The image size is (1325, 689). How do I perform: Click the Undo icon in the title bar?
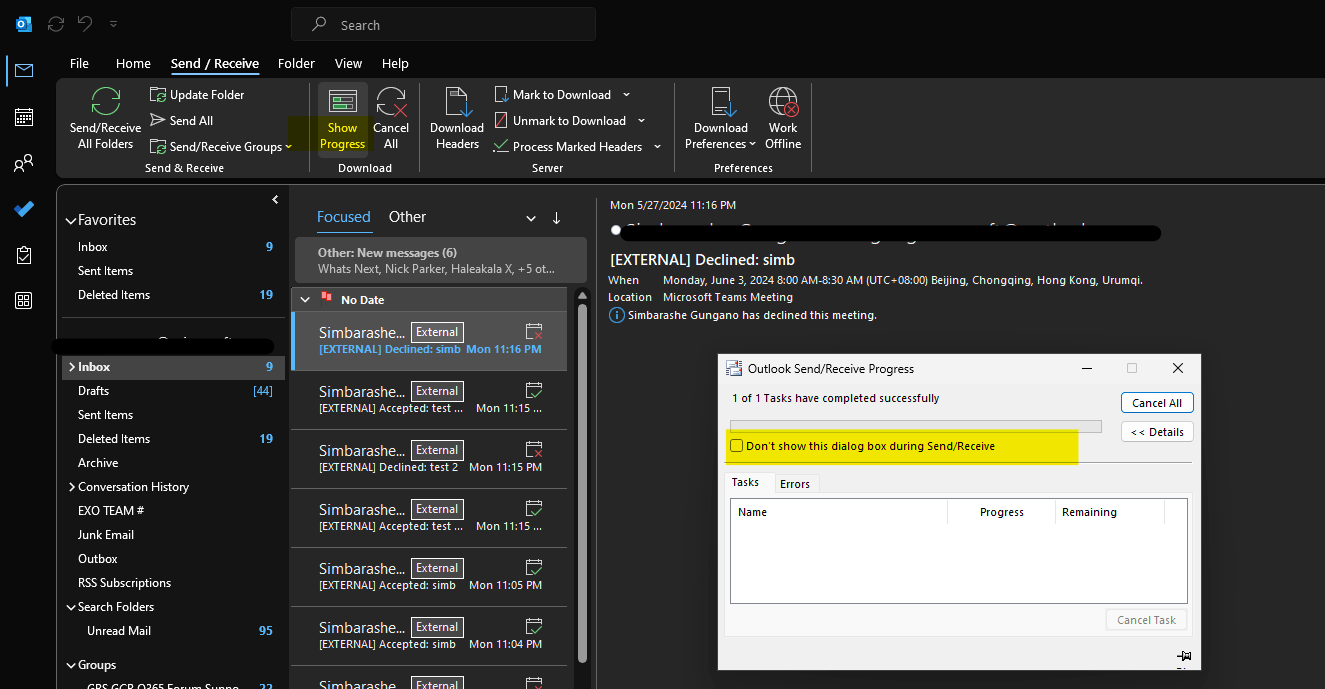[x=86, y=23]
